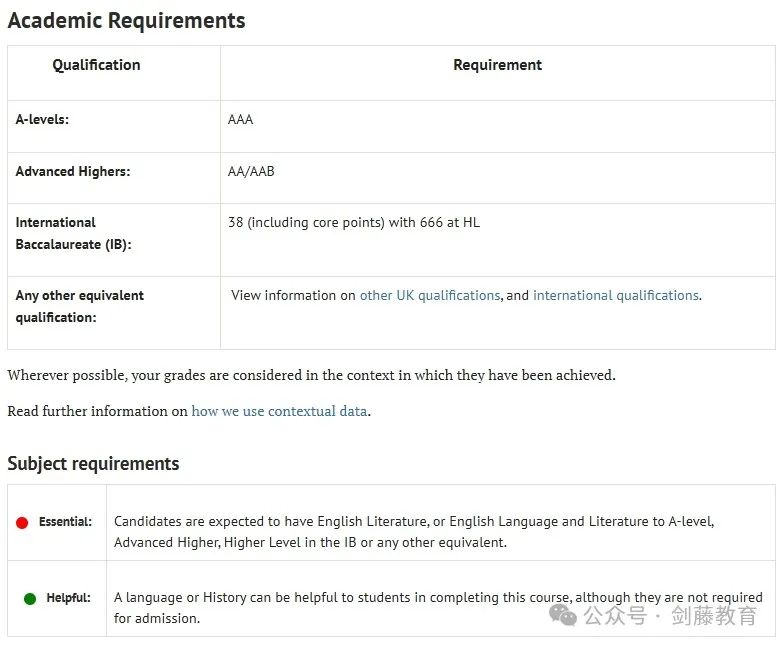Image resolution: width=782 pixels, height=646 pixels.
Task: Click the green Helpful indicator dot
Action: (30, 598)
